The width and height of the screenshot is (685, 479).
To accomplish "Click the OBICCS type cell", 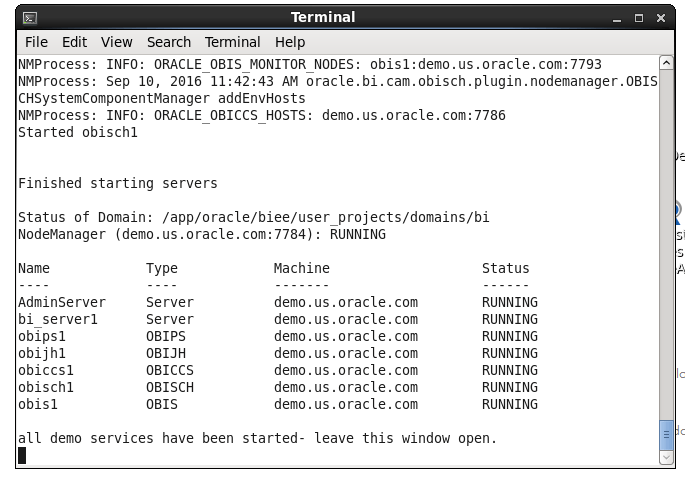I will pos(170,370).
